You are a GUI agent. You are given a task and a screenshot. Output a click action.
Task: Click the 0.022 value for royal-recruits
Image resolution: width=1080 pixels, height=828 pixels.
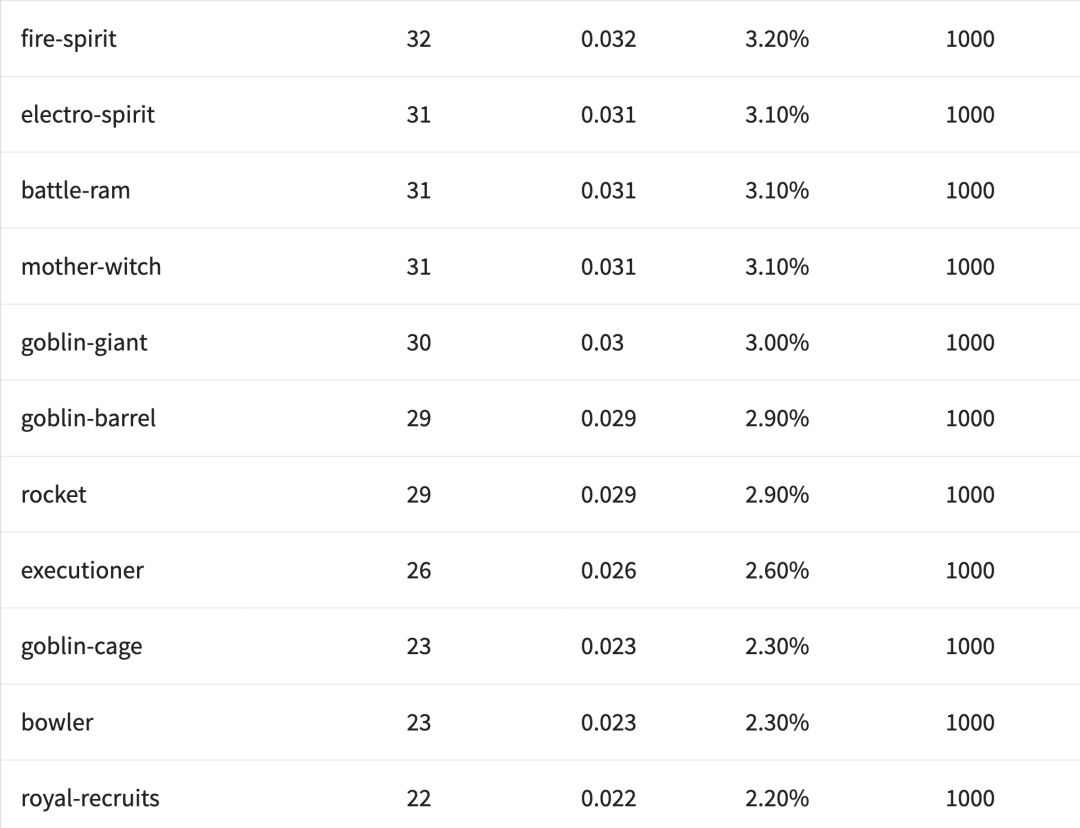coord(608,799)
